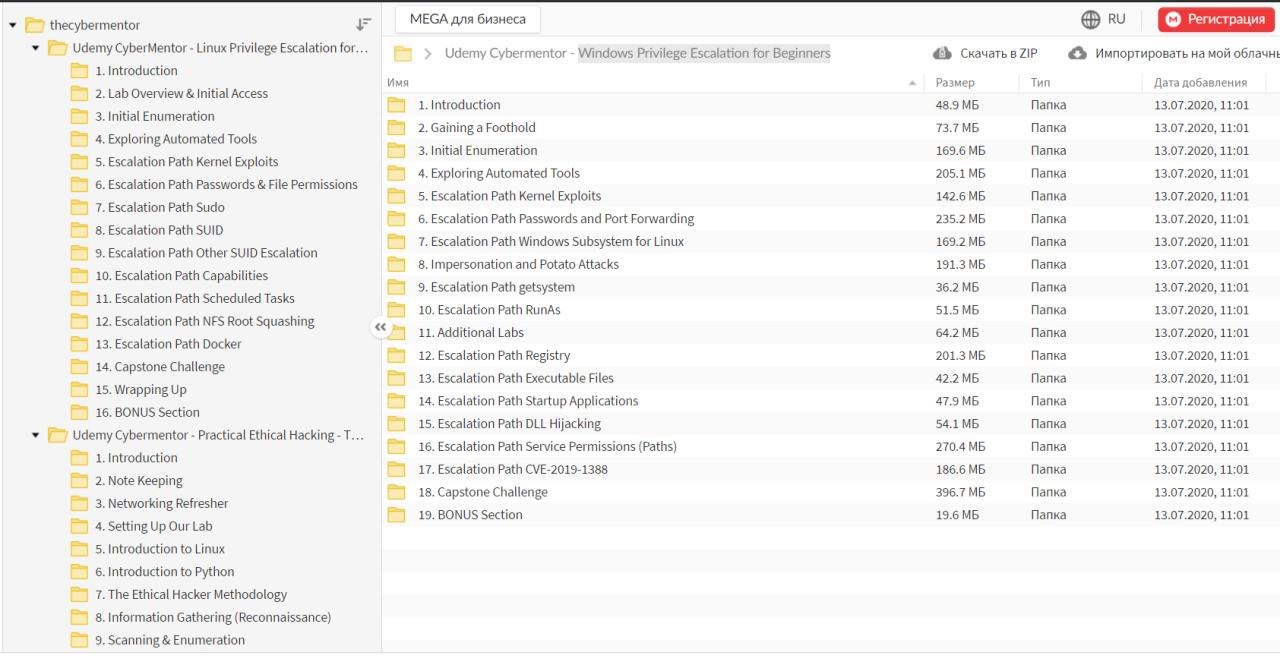Screen dimensions: 1280x668
Task: Click the folder icon of 1. Introduction in the file list
Action: click(397, 105)
